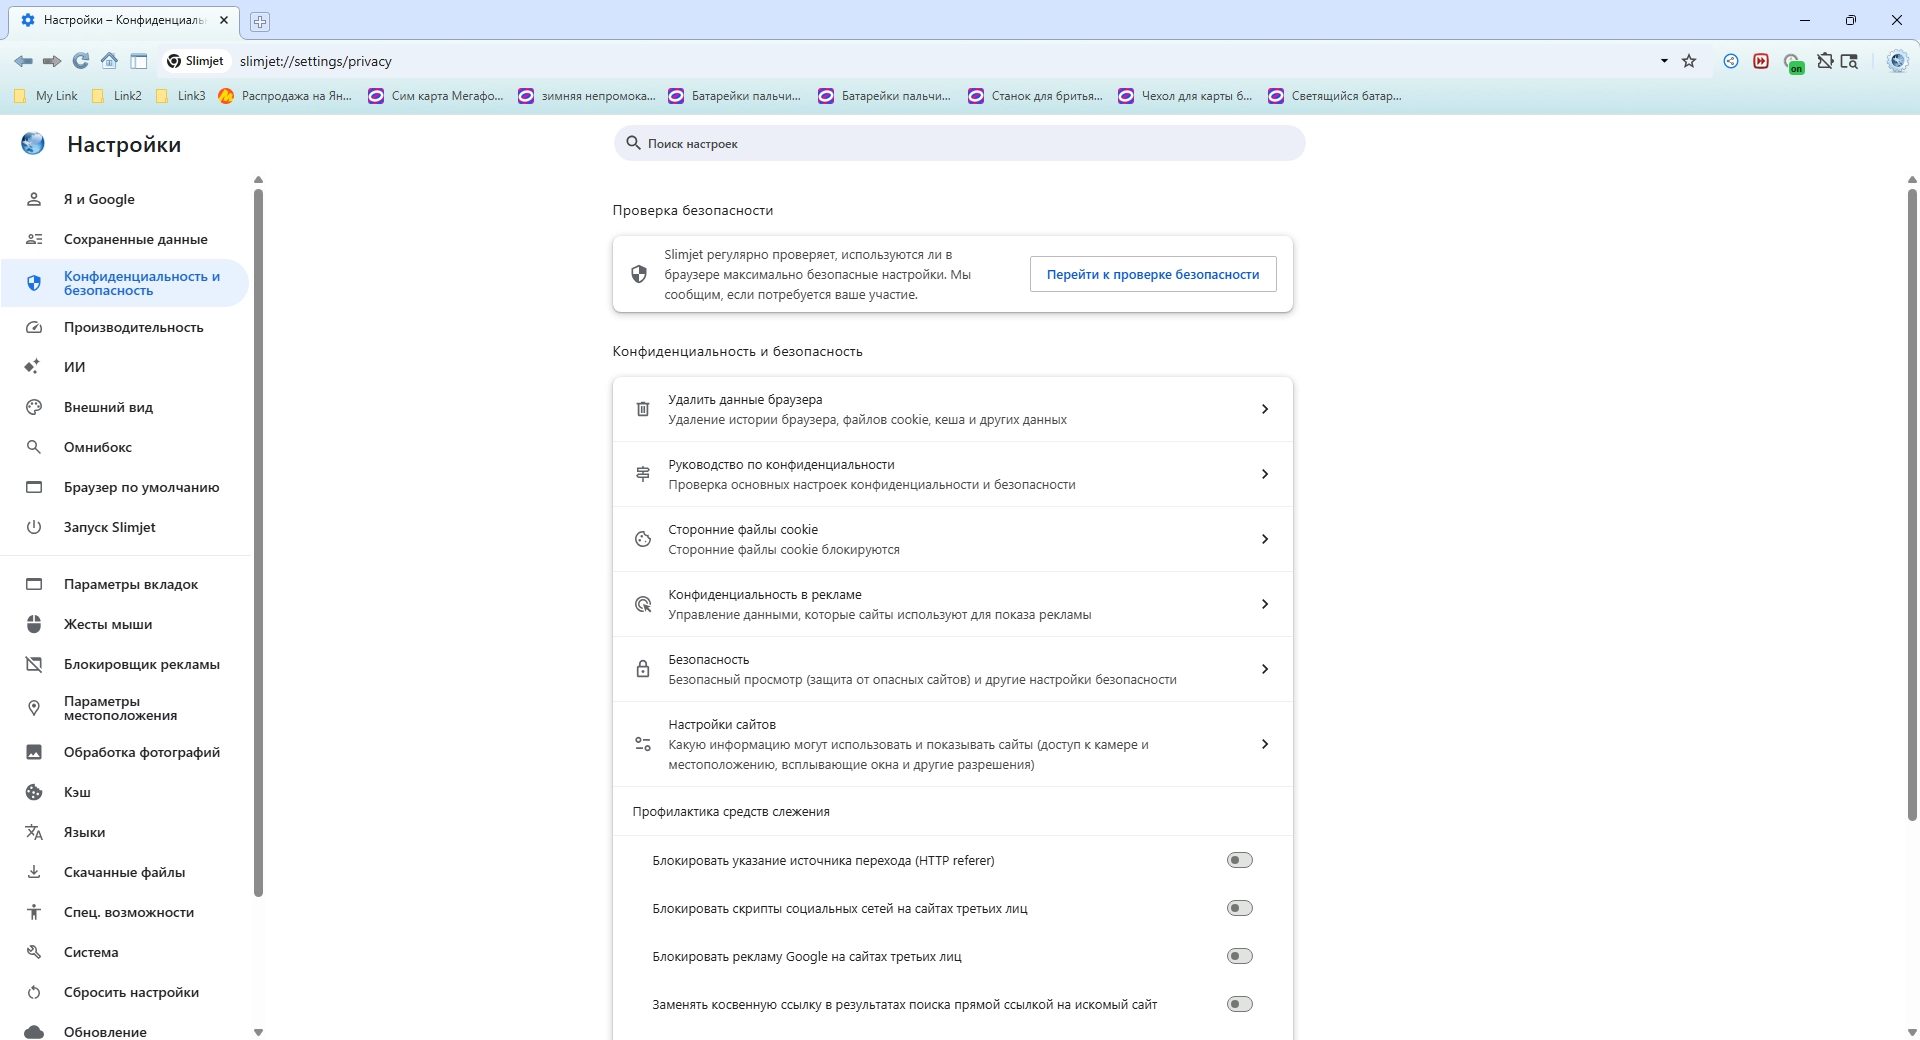Viewport: 1920px width, 1040px height.
Task: Enable blocking of HTTP referer
Action: coord(1239,860)
